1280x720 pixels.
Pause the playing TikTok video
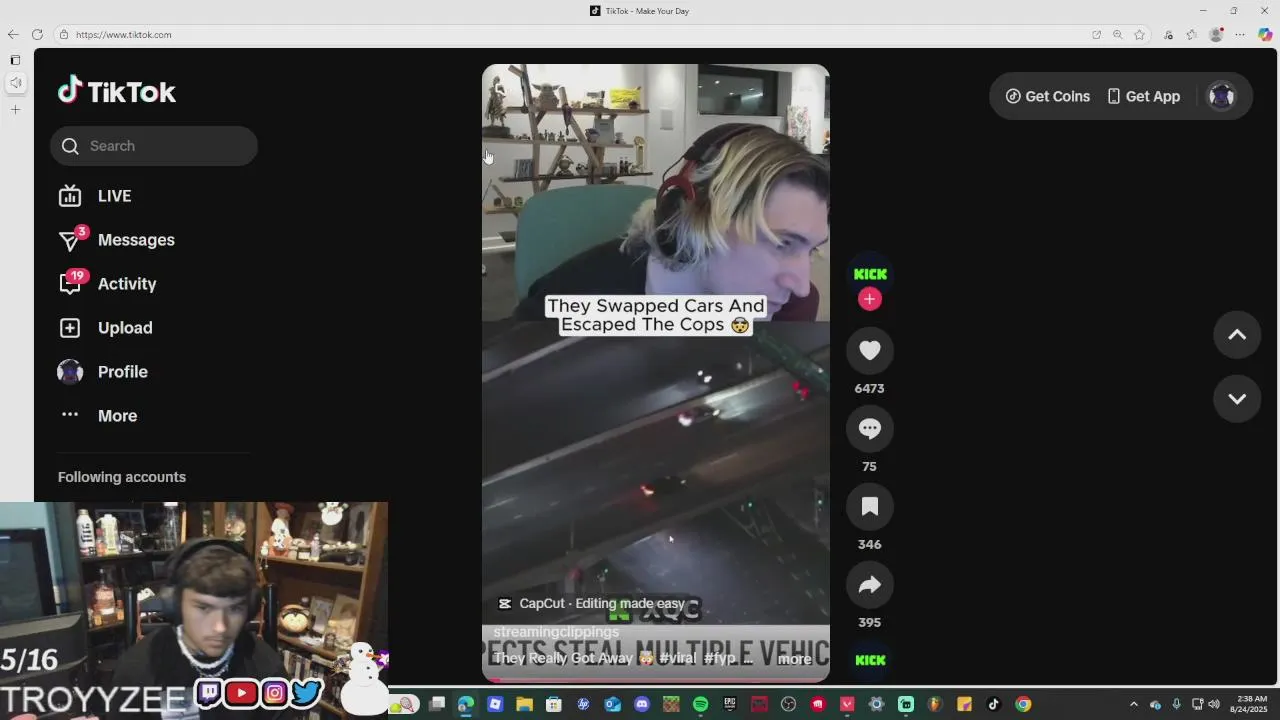[656, 373]
